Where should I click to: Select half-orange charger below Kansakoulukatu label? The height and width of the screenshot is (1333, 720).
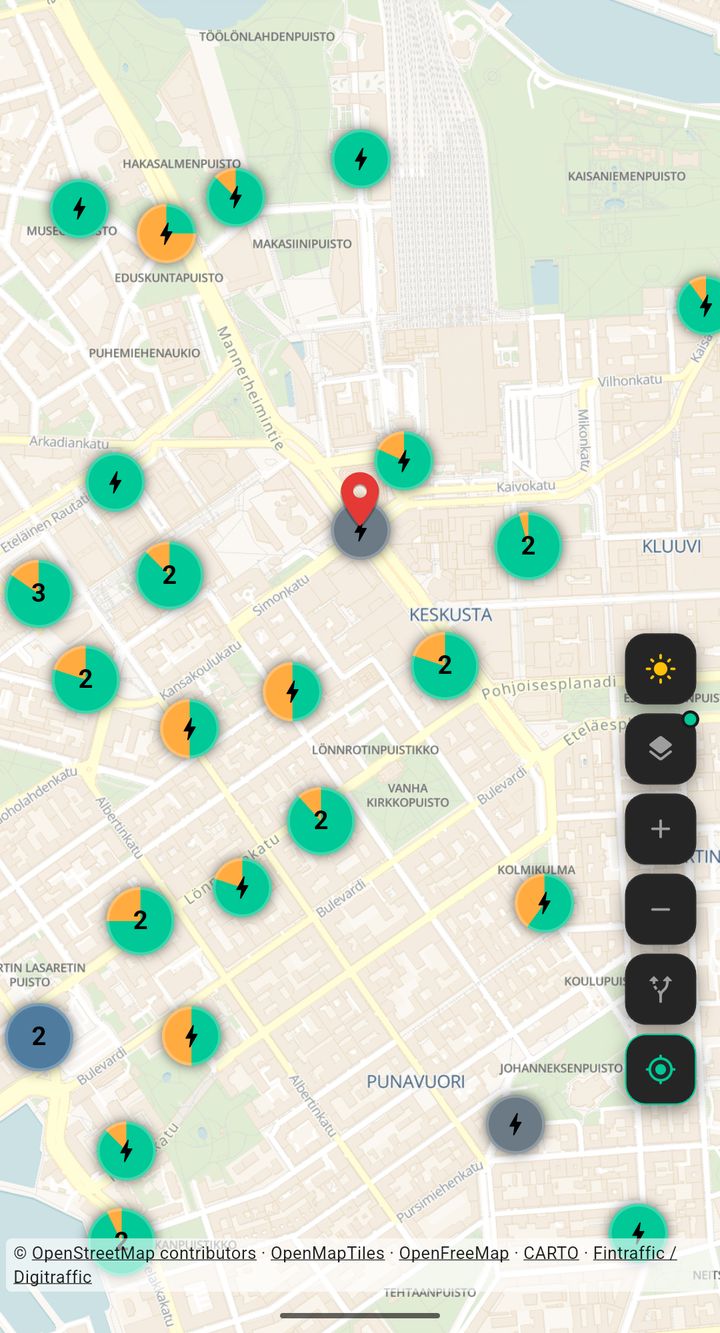click(x=189, y=728)
